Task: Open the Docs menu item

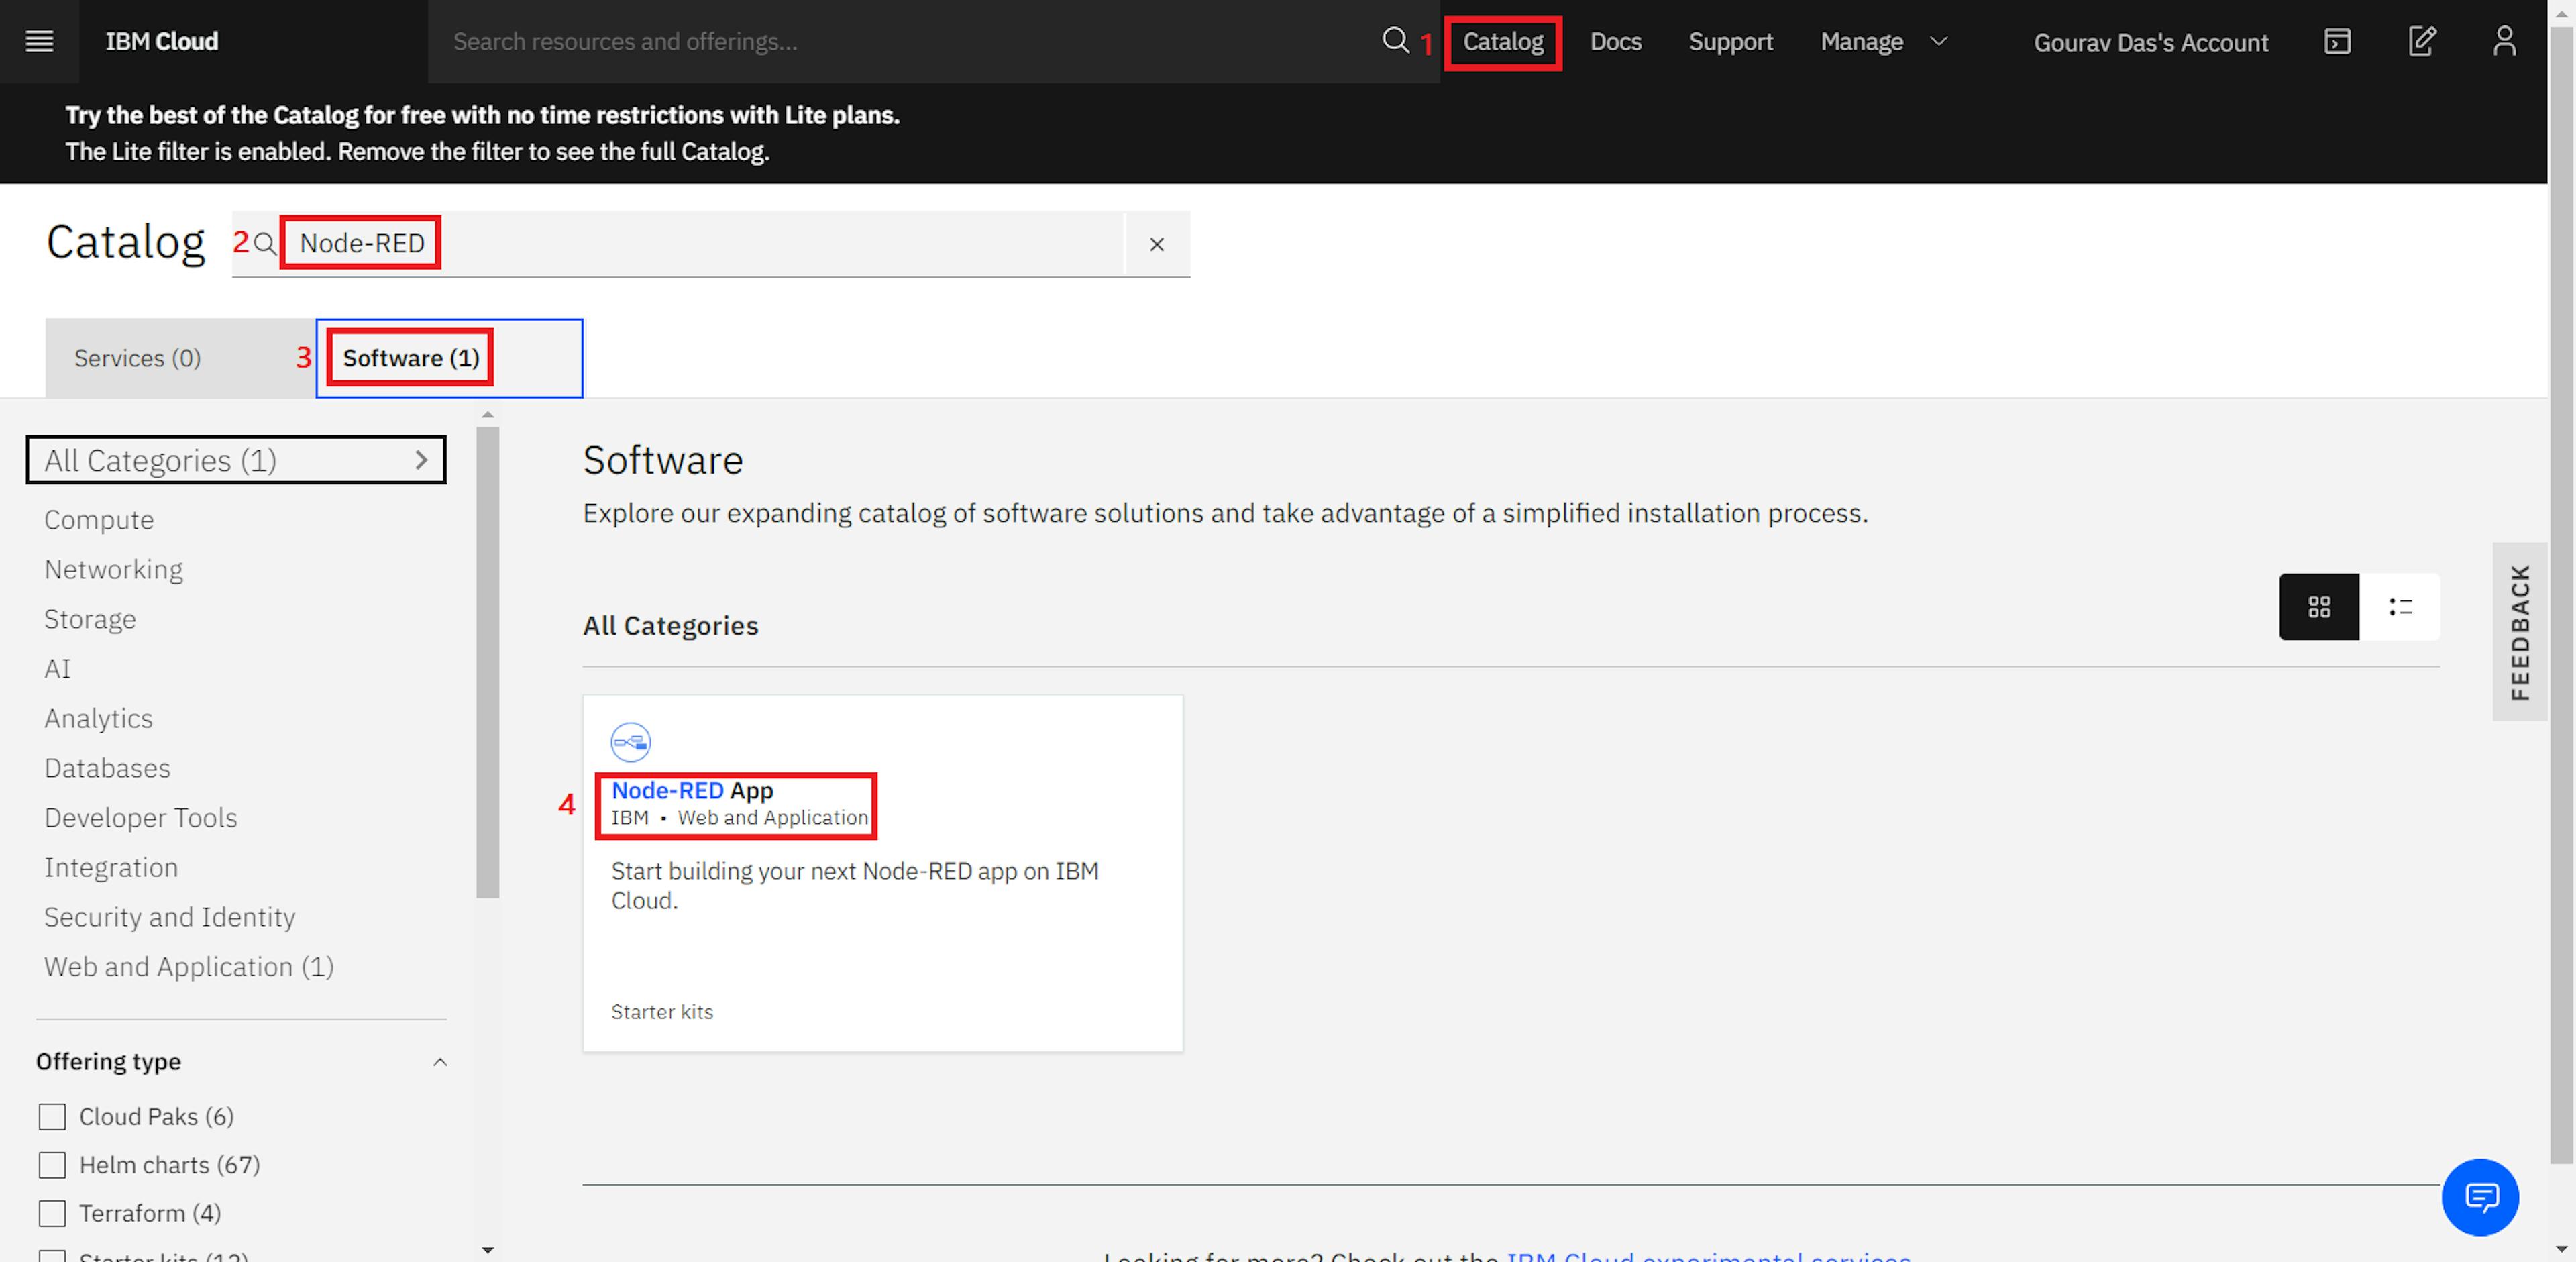Action: click(x=1615, y=42)
